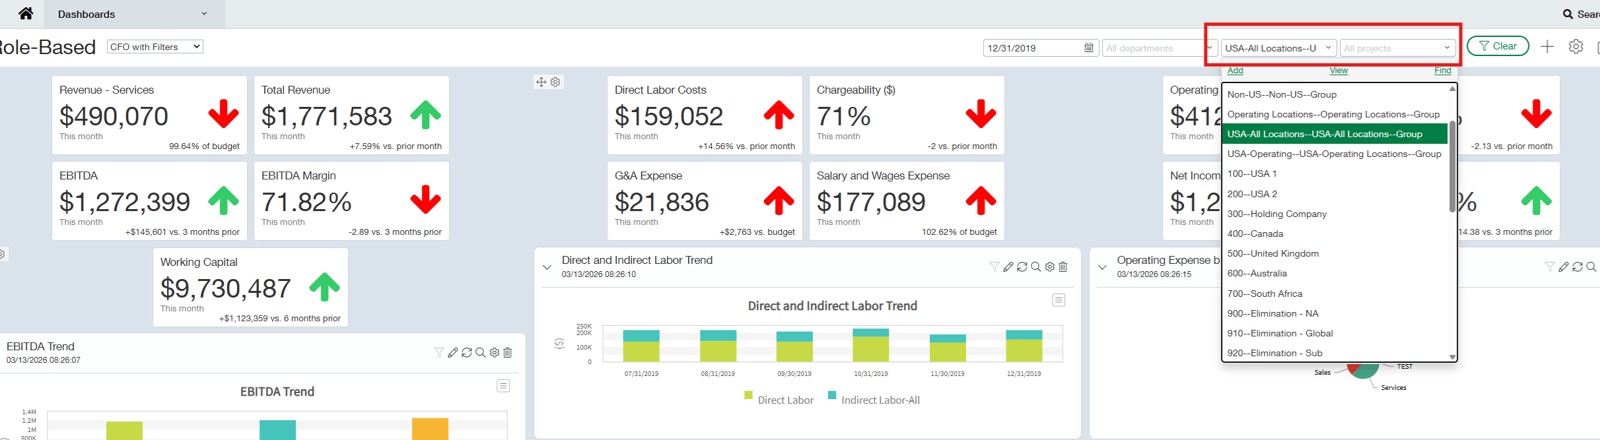The image size is (1600, 440).
Task: Edit the Direct and Indirect Labor Trend panel
Action: coord(1008,267)
